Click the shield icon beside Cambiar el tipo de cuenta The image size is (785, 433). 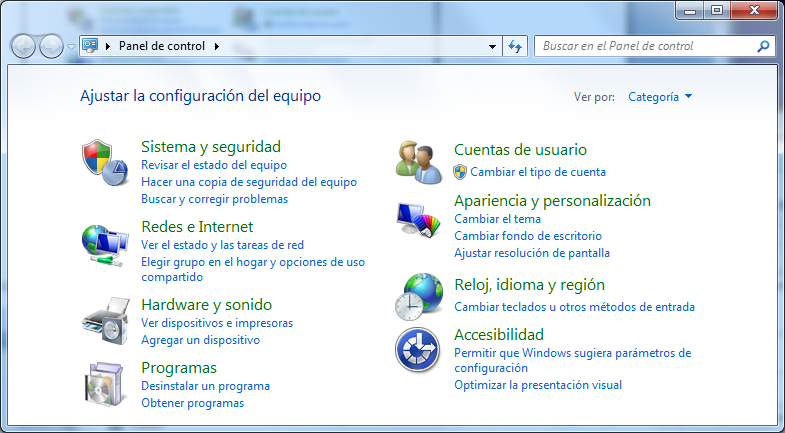460,172
